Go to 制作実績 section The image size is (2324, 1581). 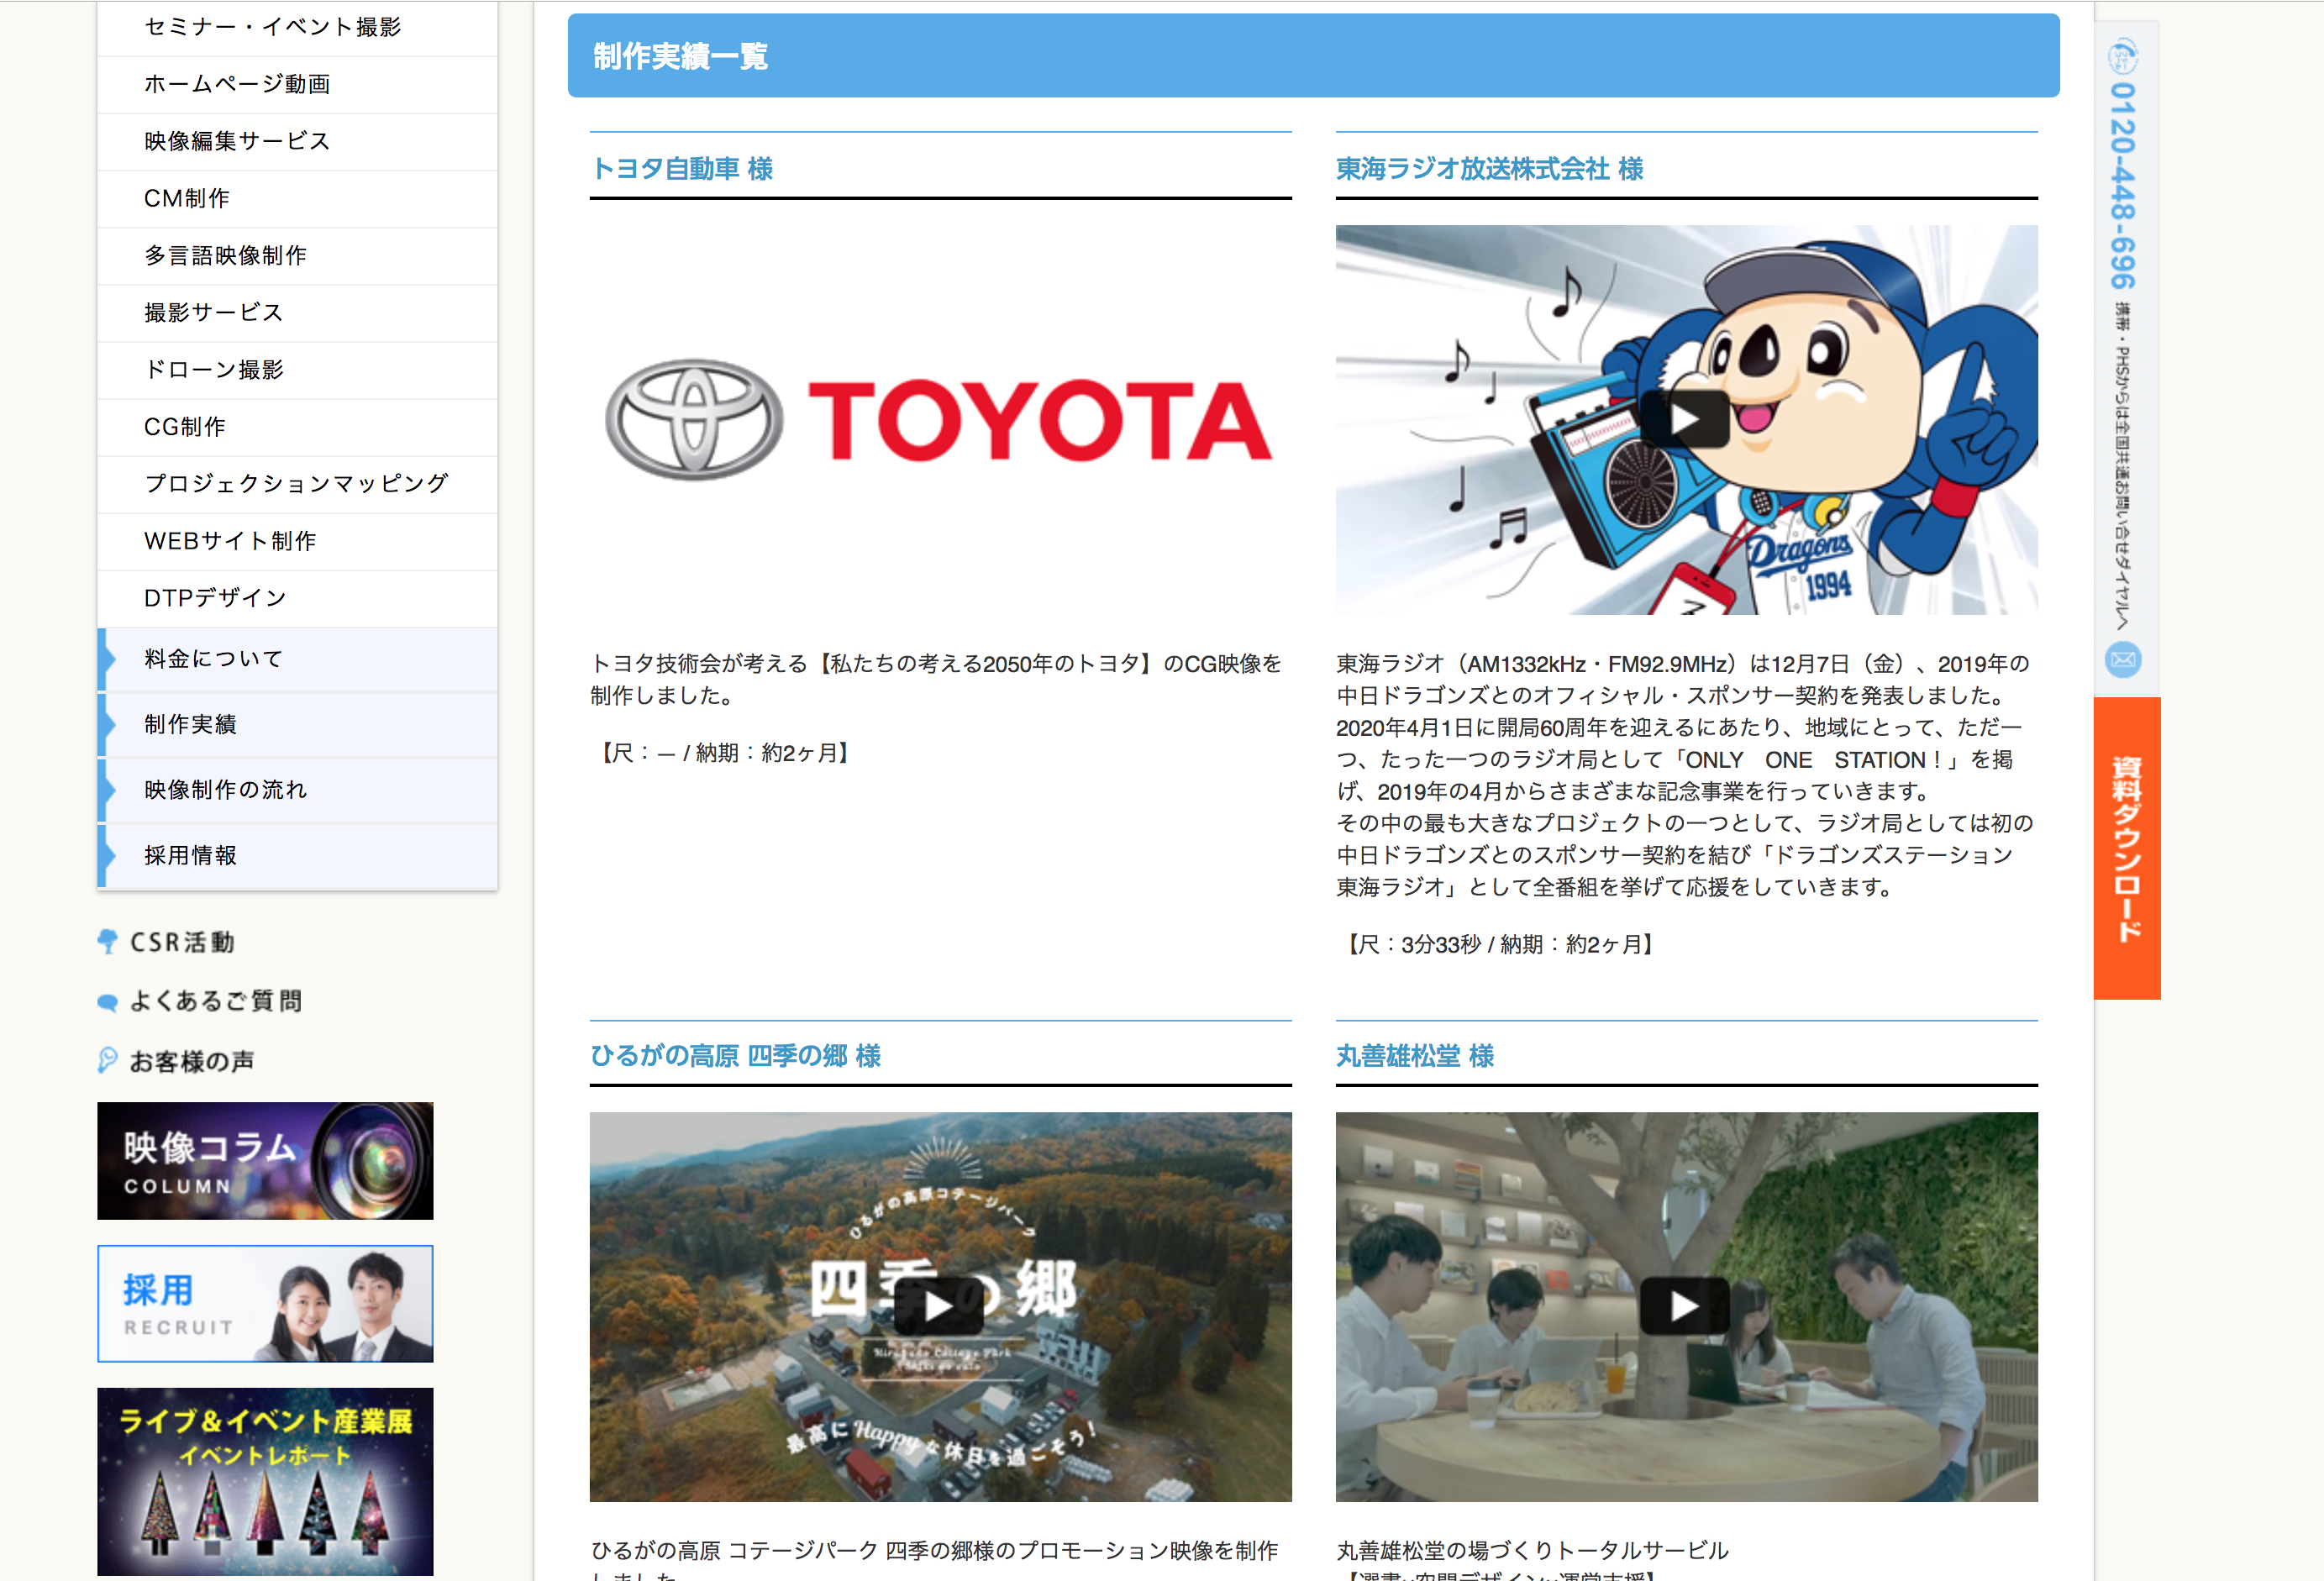coord(297,725)
